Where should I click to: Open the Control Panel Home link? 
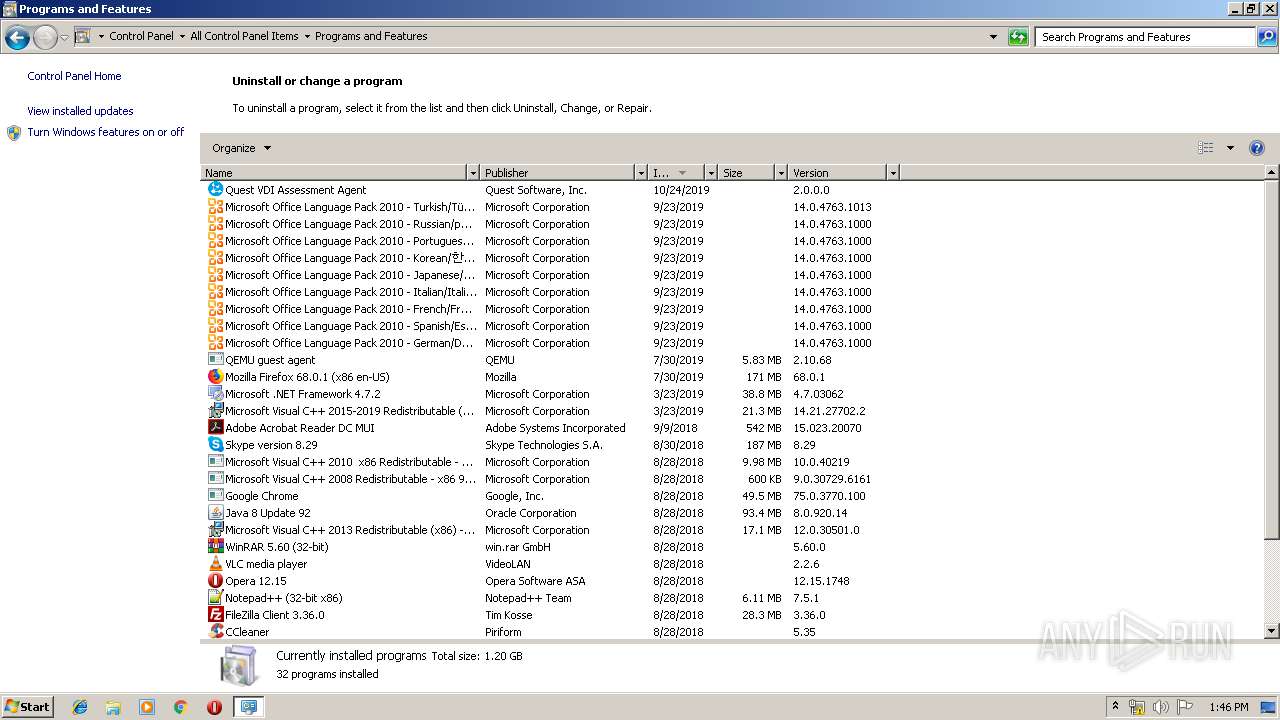point(74,76)
